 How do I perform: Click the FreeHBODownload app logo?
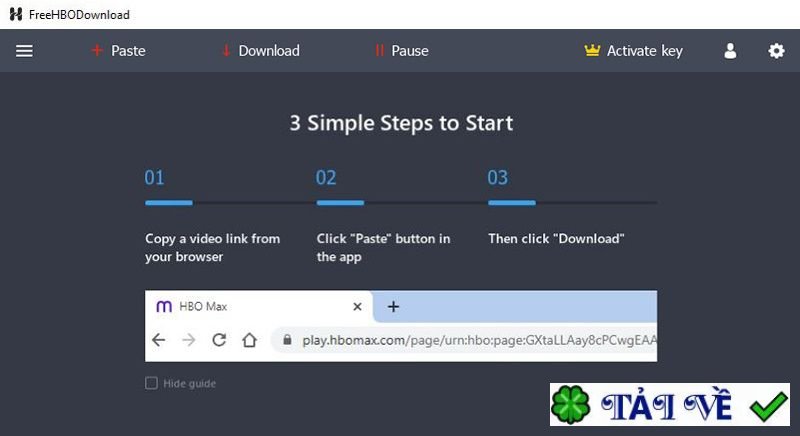pyautogui.click(x=16, y=14)
